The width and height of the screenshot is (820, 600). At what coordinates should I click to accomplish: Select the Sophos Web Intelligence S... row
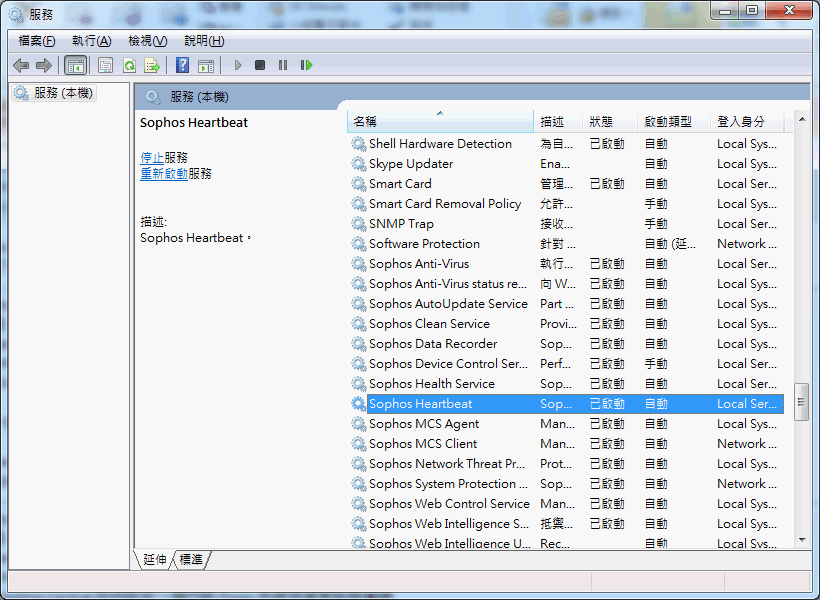point(567,524)
